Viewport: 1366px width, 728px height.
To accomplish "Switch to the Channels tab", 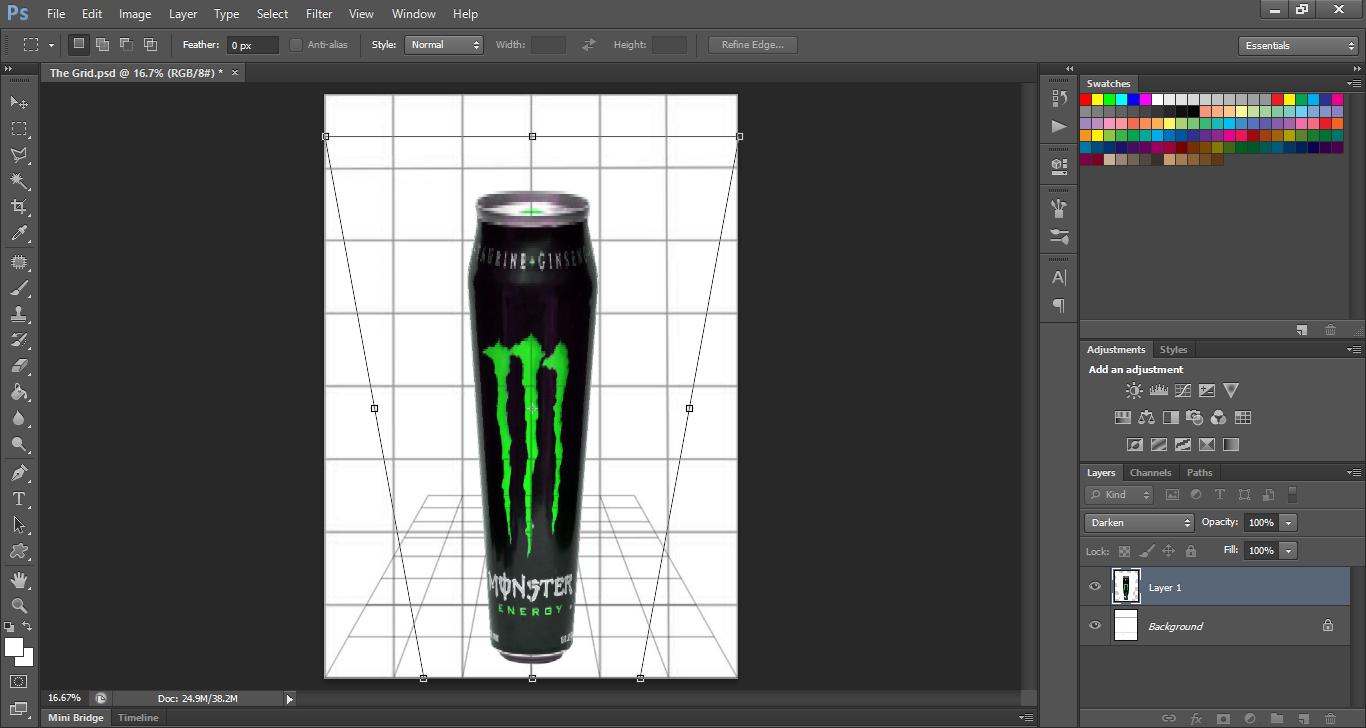I will pyautogui.click(x=1150, y=473).
